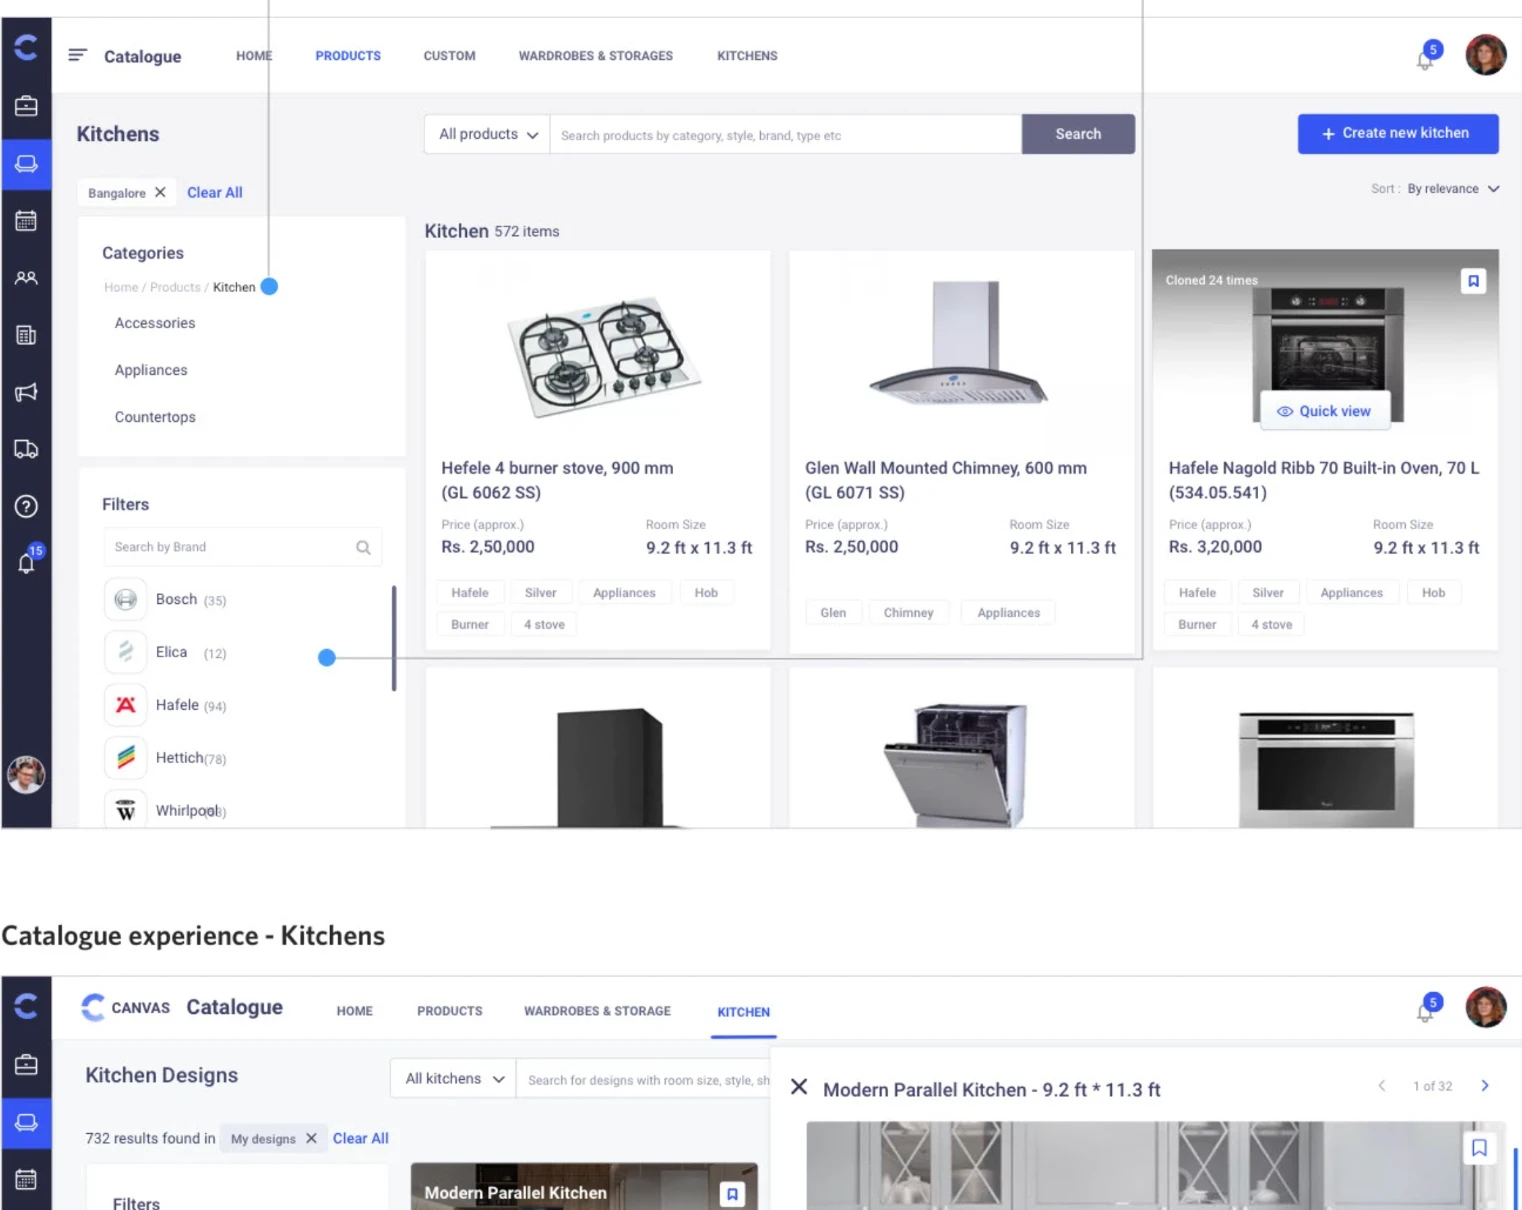Open top header bell with 5 notifications

click(x=1428, y=56)
